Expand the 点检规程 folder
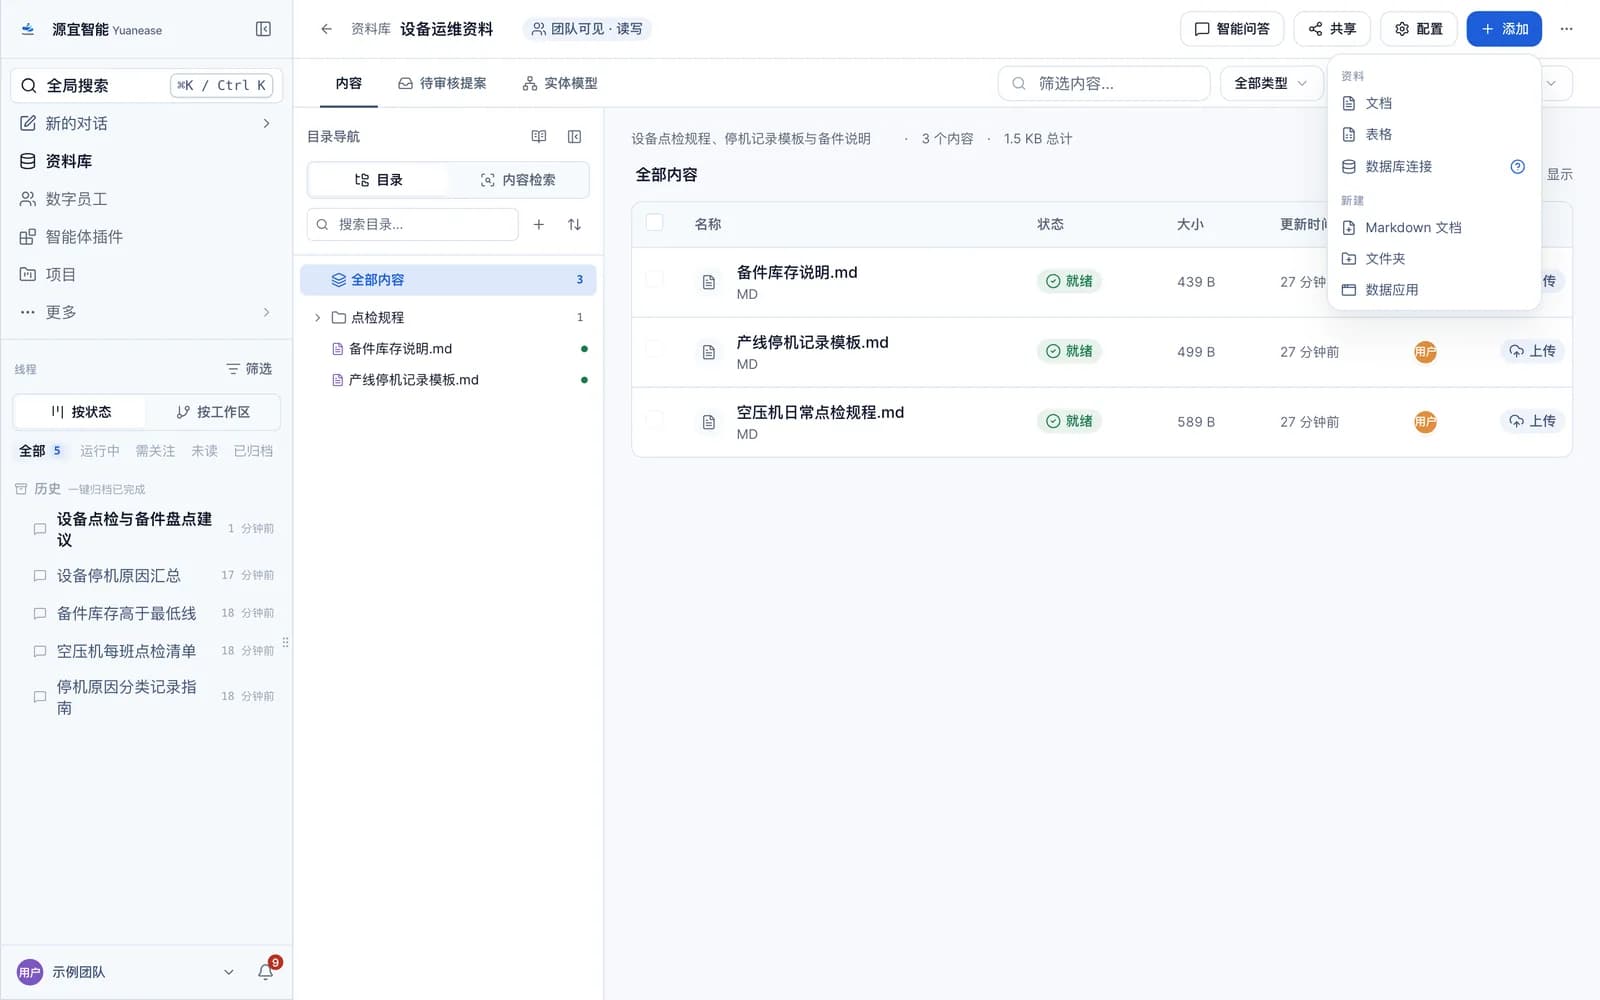The image size is (1600, 1000). click(x=318, y=317)
